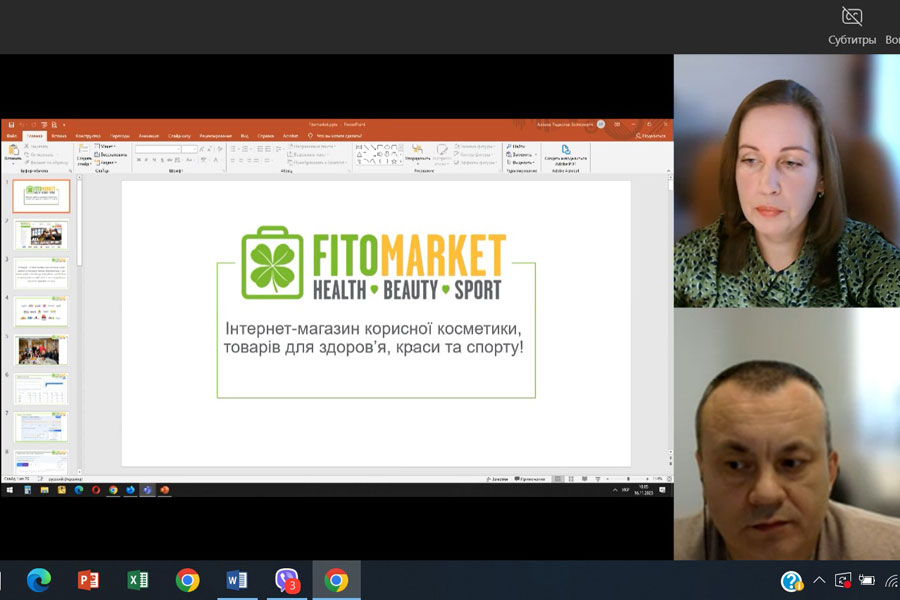Select slide 2 thumbnail with group photo
This screenshot has width=900, height=600.
pyautogui.click(x=41, y=234)
